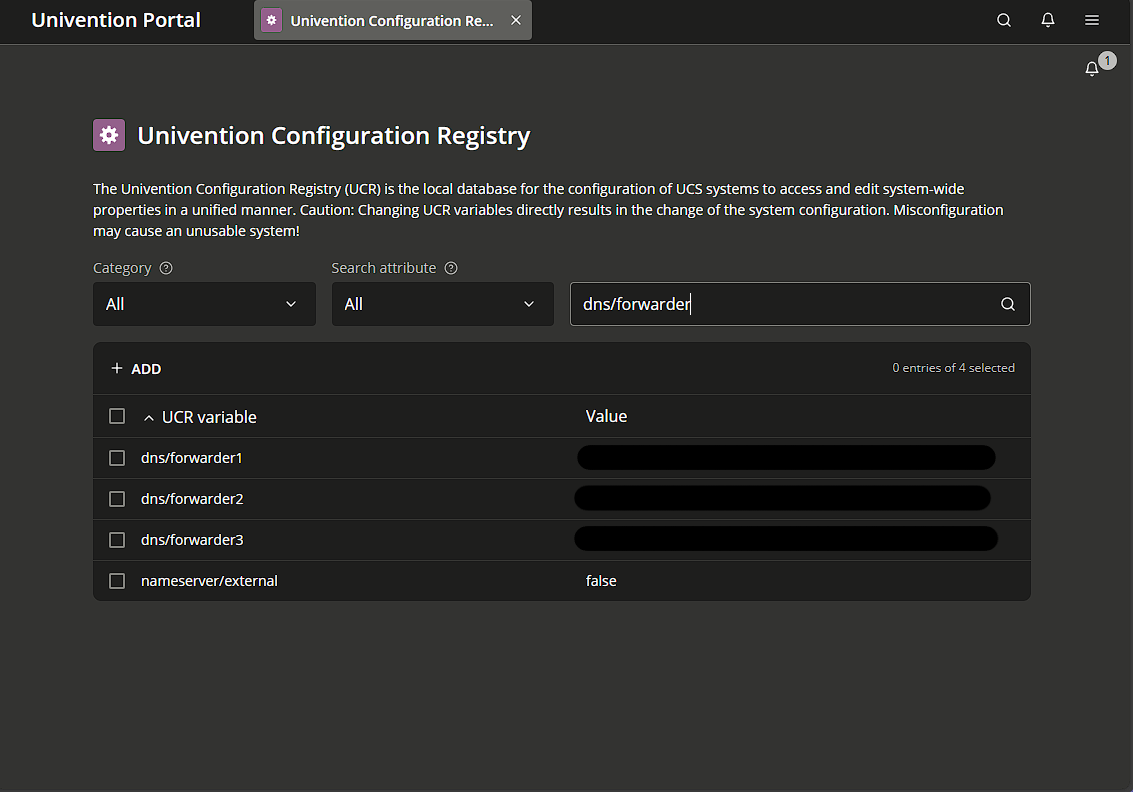Switch to Univention Configuration Re... tab
Image resolution: width=1133 pixels, height=792 pixels.
(392, 21)
